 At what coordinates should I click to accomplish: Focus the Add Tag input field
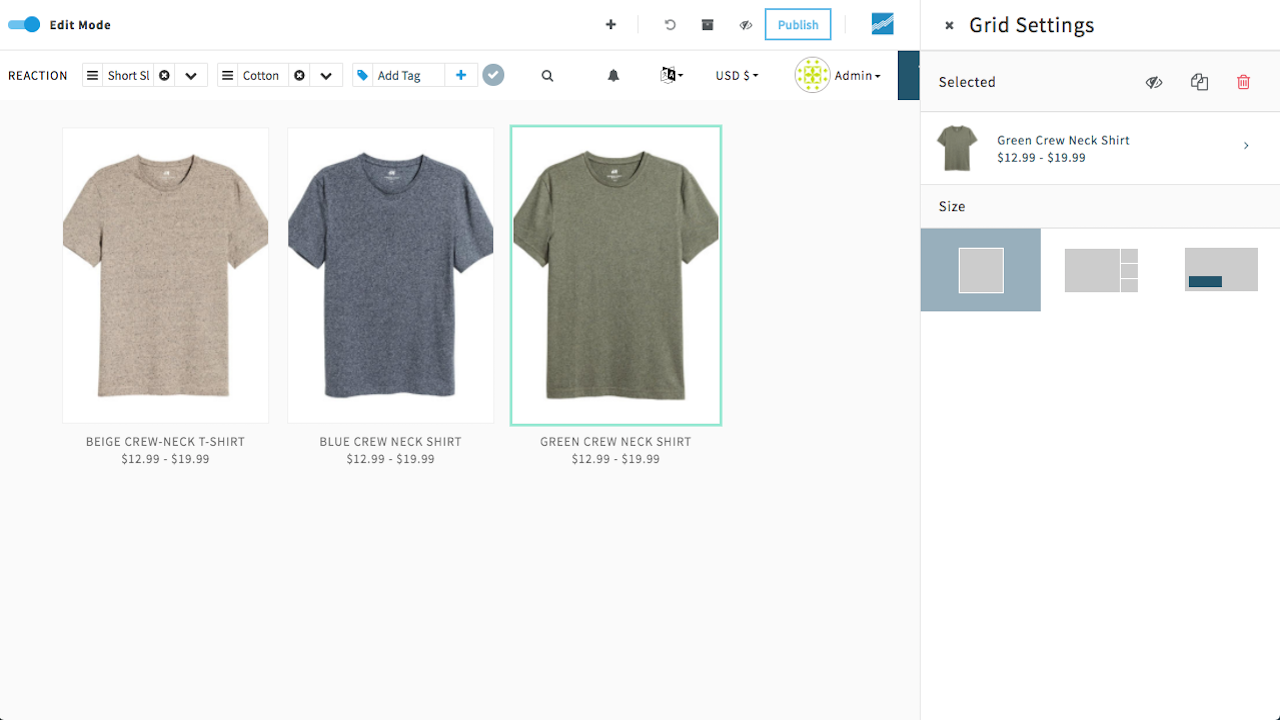coord(409,76)
